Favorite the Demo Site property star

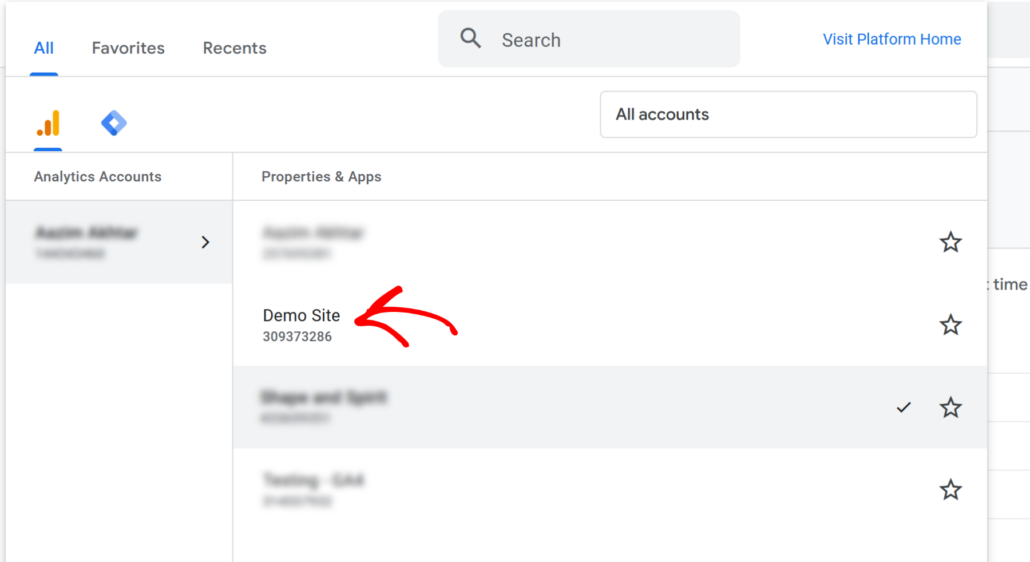(950, 325)
